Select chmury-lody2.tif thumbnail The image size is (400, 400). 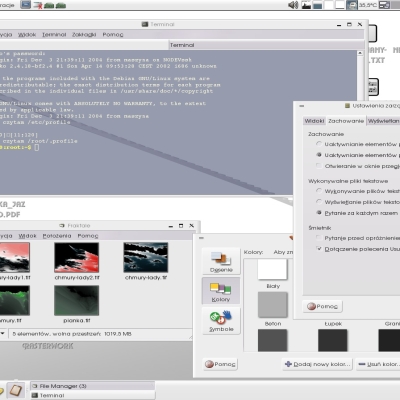click(x=77, y=257)
